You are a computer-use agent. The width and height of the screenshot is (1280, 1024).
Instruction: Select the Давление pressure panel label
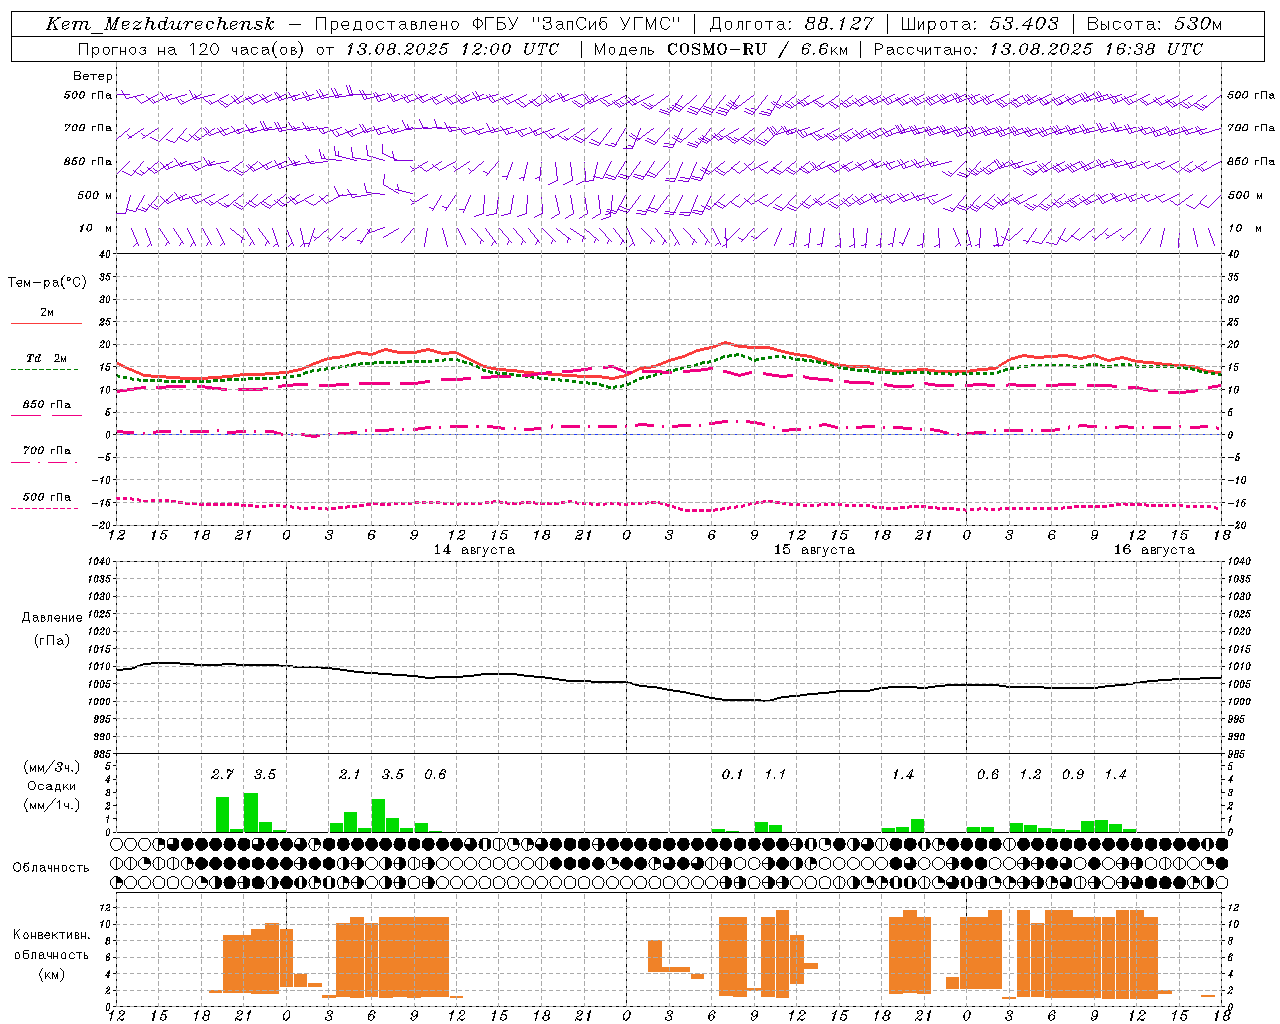pyautogui.click(x=52, y=617)
